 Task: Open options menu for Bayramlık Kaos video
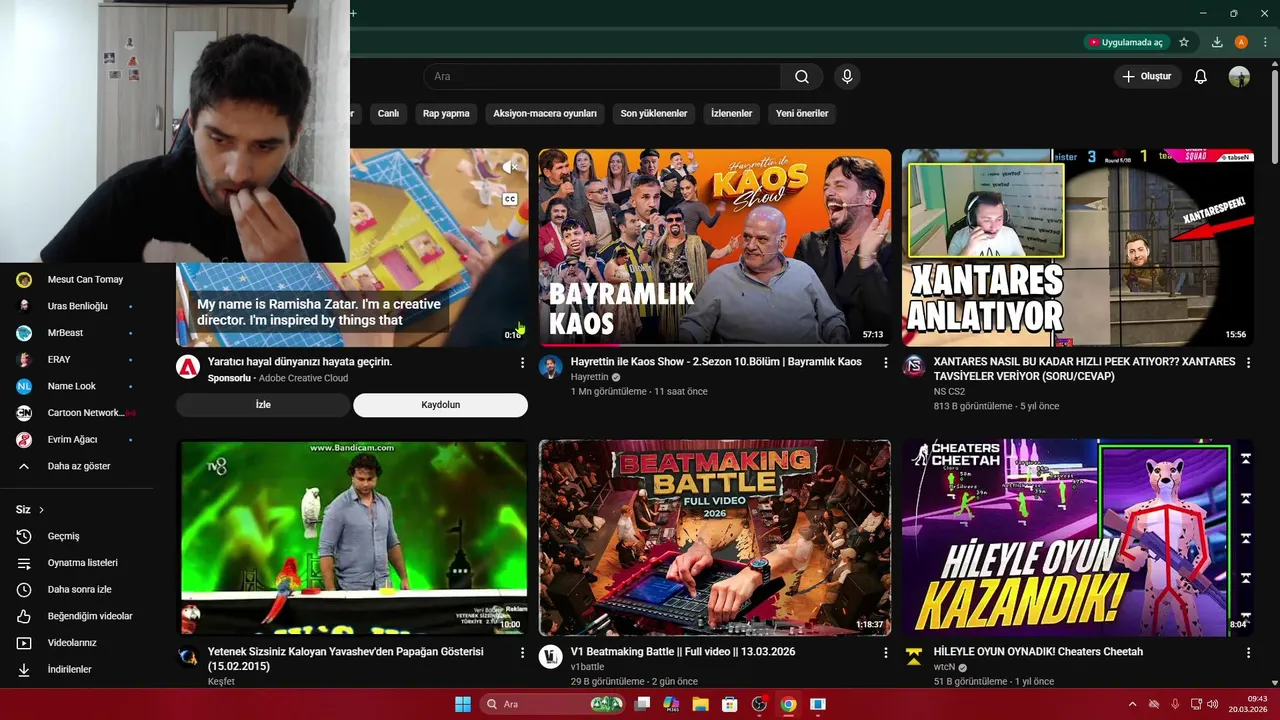point(885,363)
